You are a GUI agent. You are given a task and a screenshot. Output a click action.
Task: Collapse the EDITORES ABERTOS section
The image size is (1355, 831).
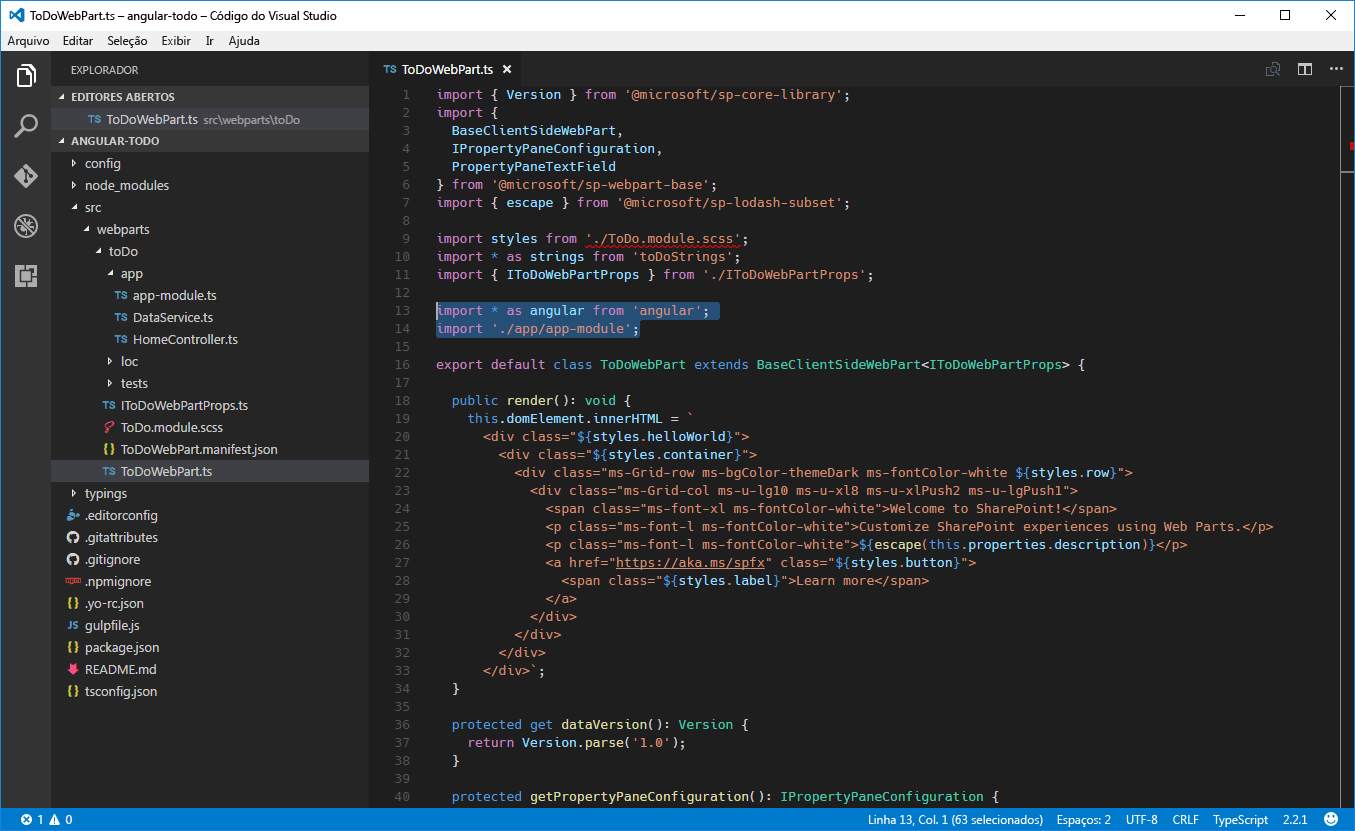(x=210, y=97)
